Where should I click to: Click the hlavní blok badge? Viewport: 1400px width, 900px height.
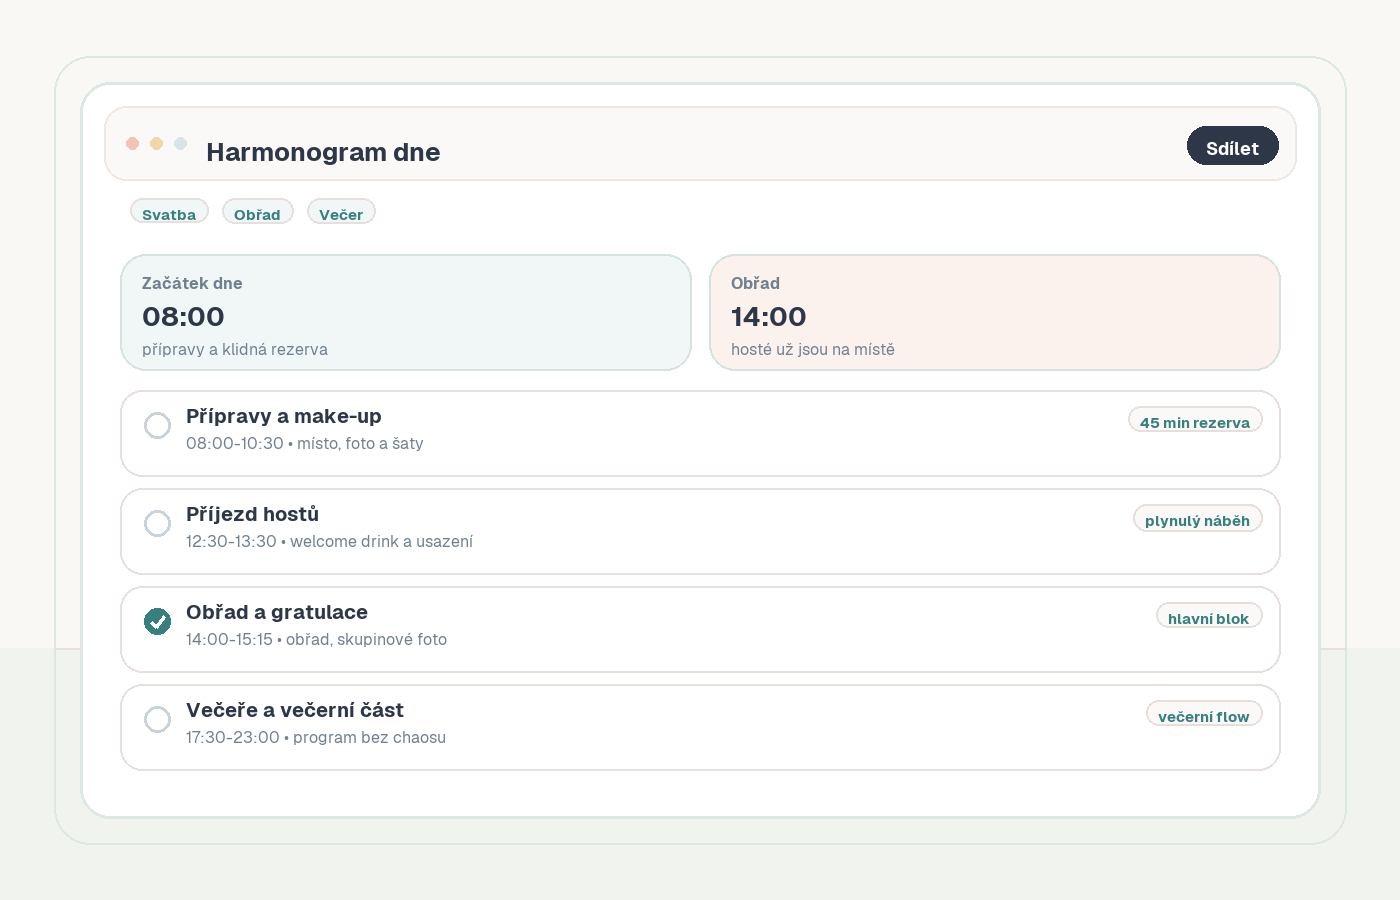(x=1208, y=617)
